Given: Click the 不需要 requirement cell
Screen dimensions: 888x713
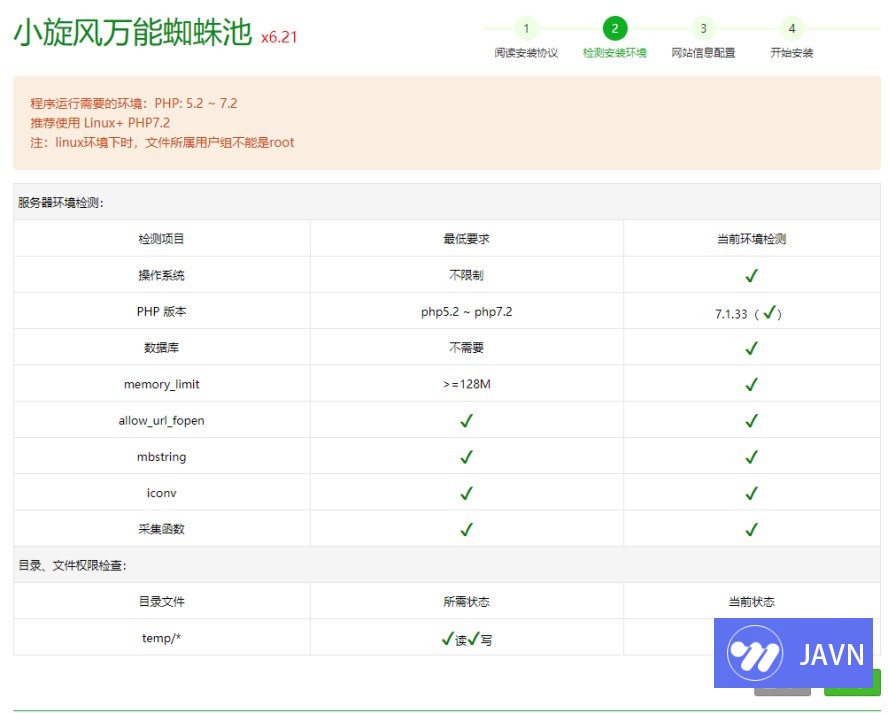Looking at the screenshot, I should click(x=466, y=348).
